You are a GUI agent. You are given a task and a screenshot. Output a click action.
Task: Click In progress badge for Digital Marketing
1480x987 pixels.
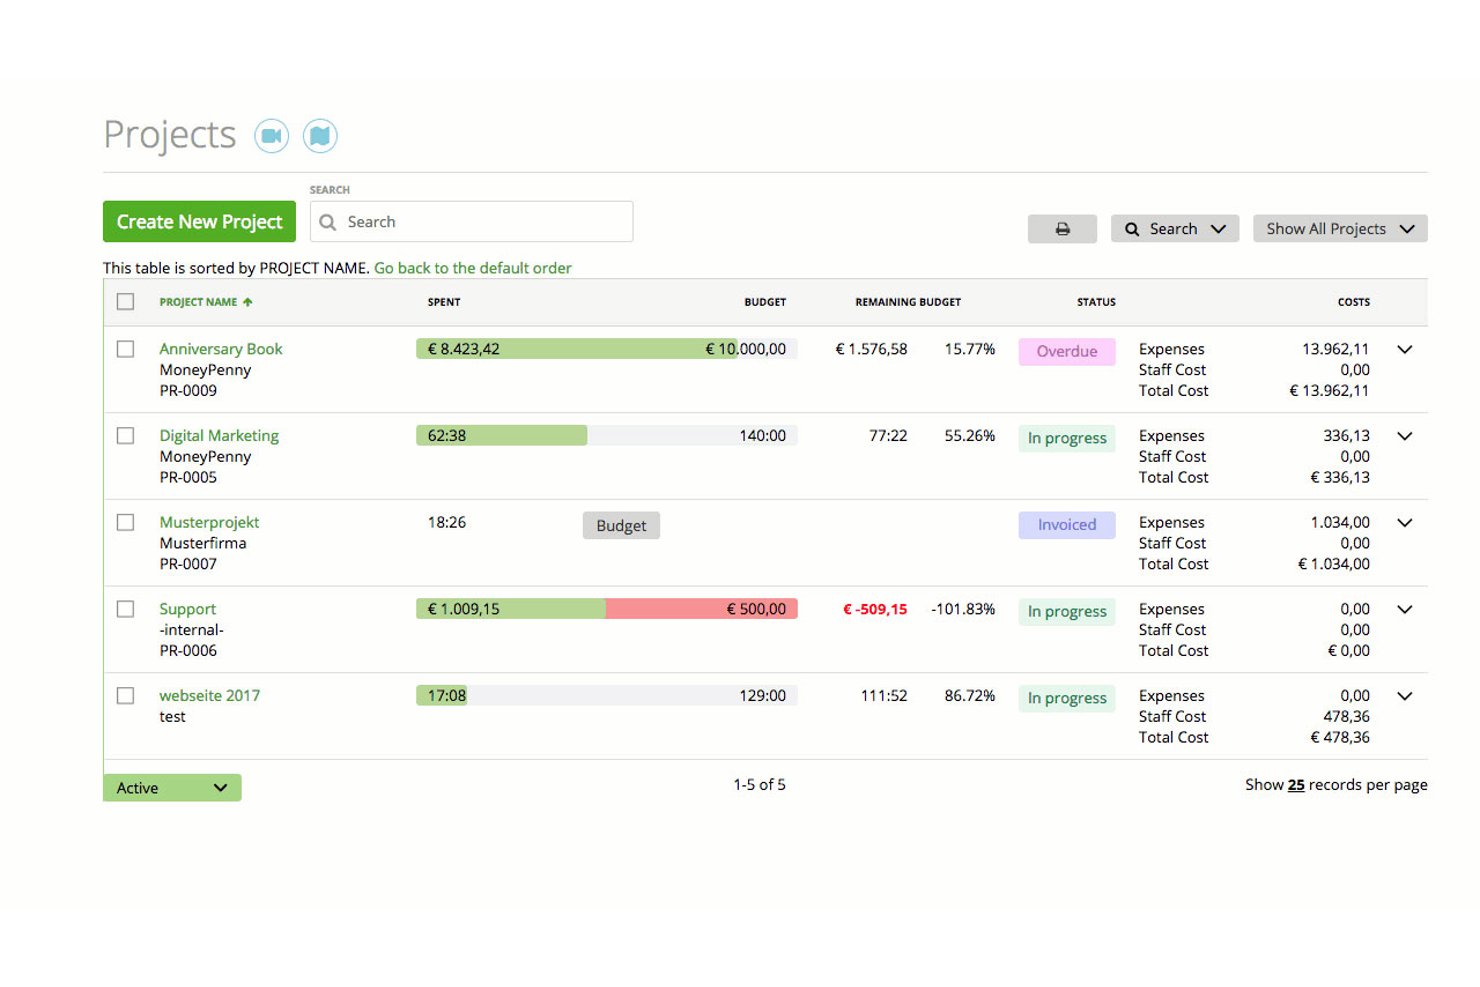pos(1067,438)
